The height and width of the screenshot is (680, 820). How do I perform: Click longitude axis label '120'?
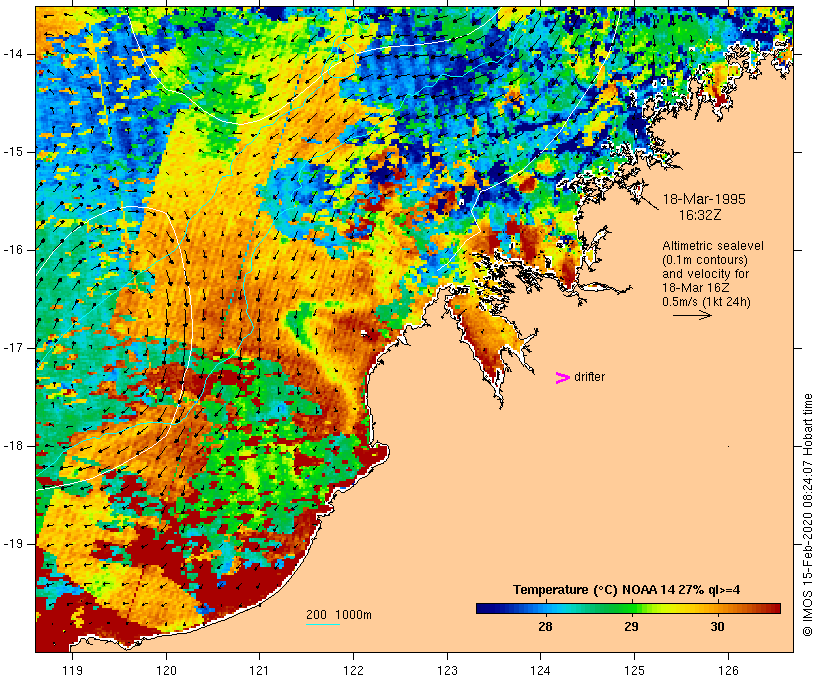166,671
